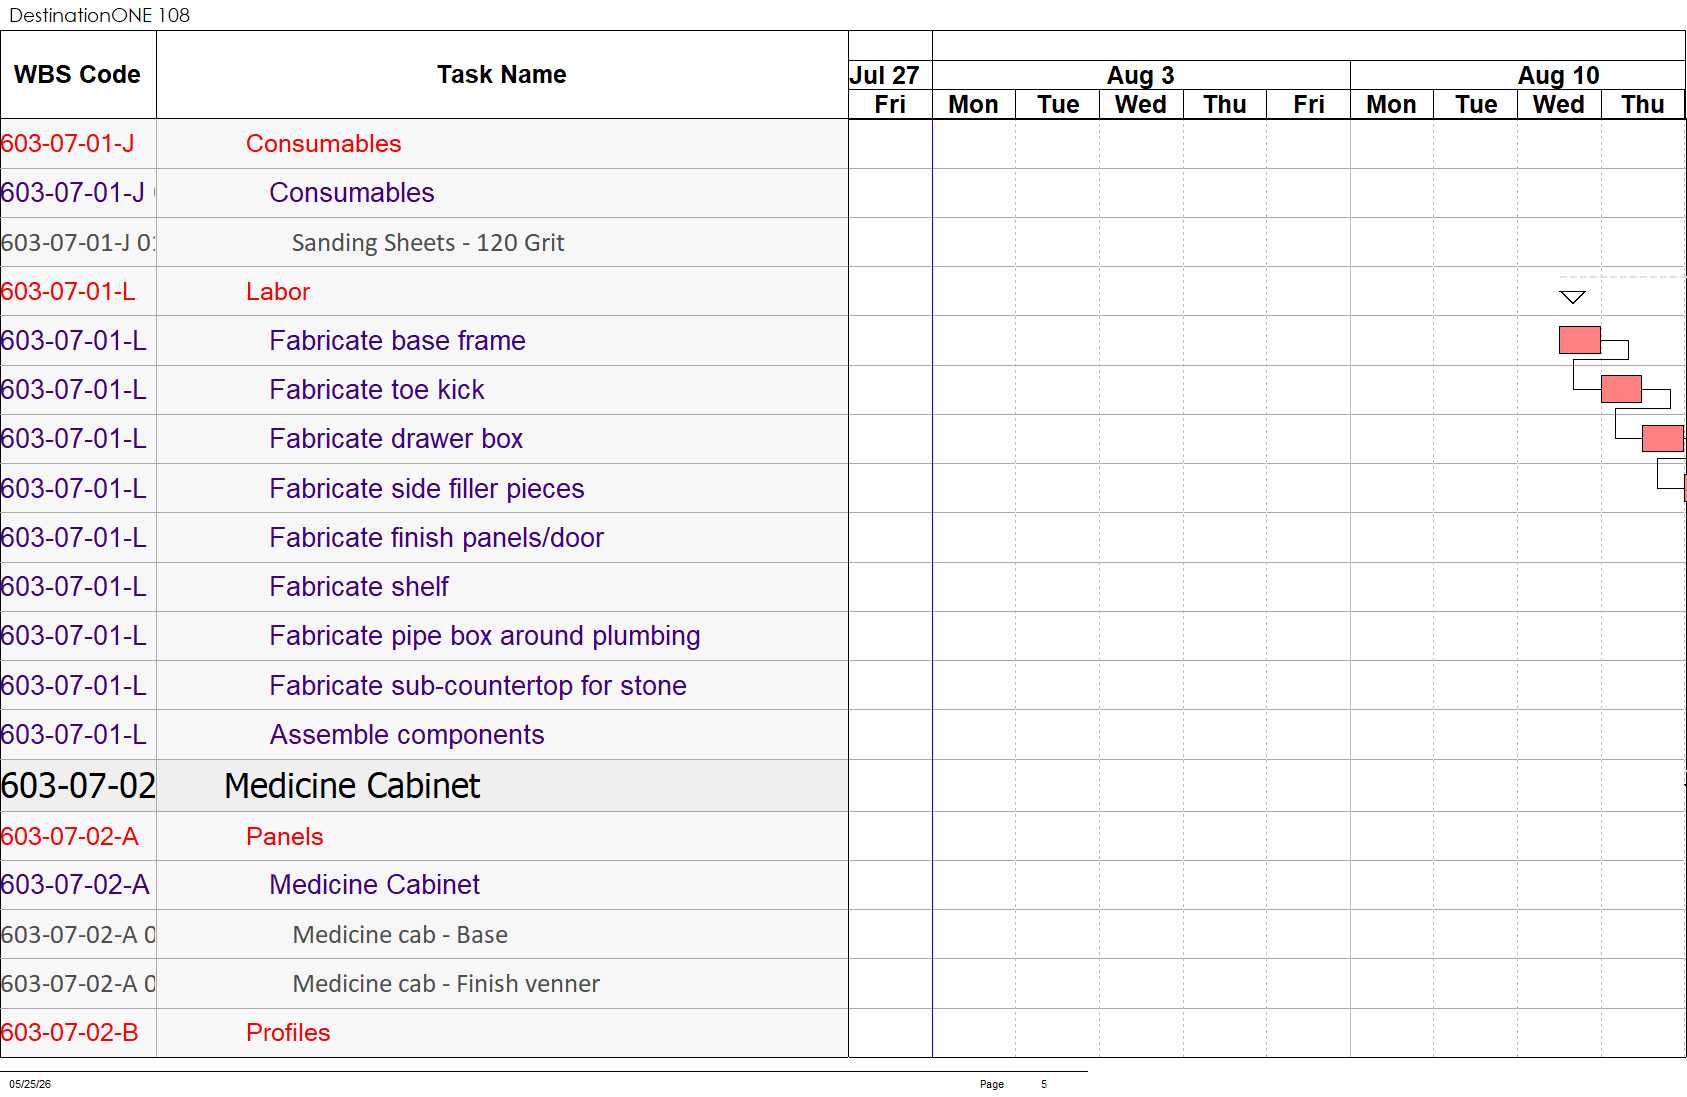Click Mon under Aug 10 header
Screen dimensions: 1687x1097
click(1391, 105)
